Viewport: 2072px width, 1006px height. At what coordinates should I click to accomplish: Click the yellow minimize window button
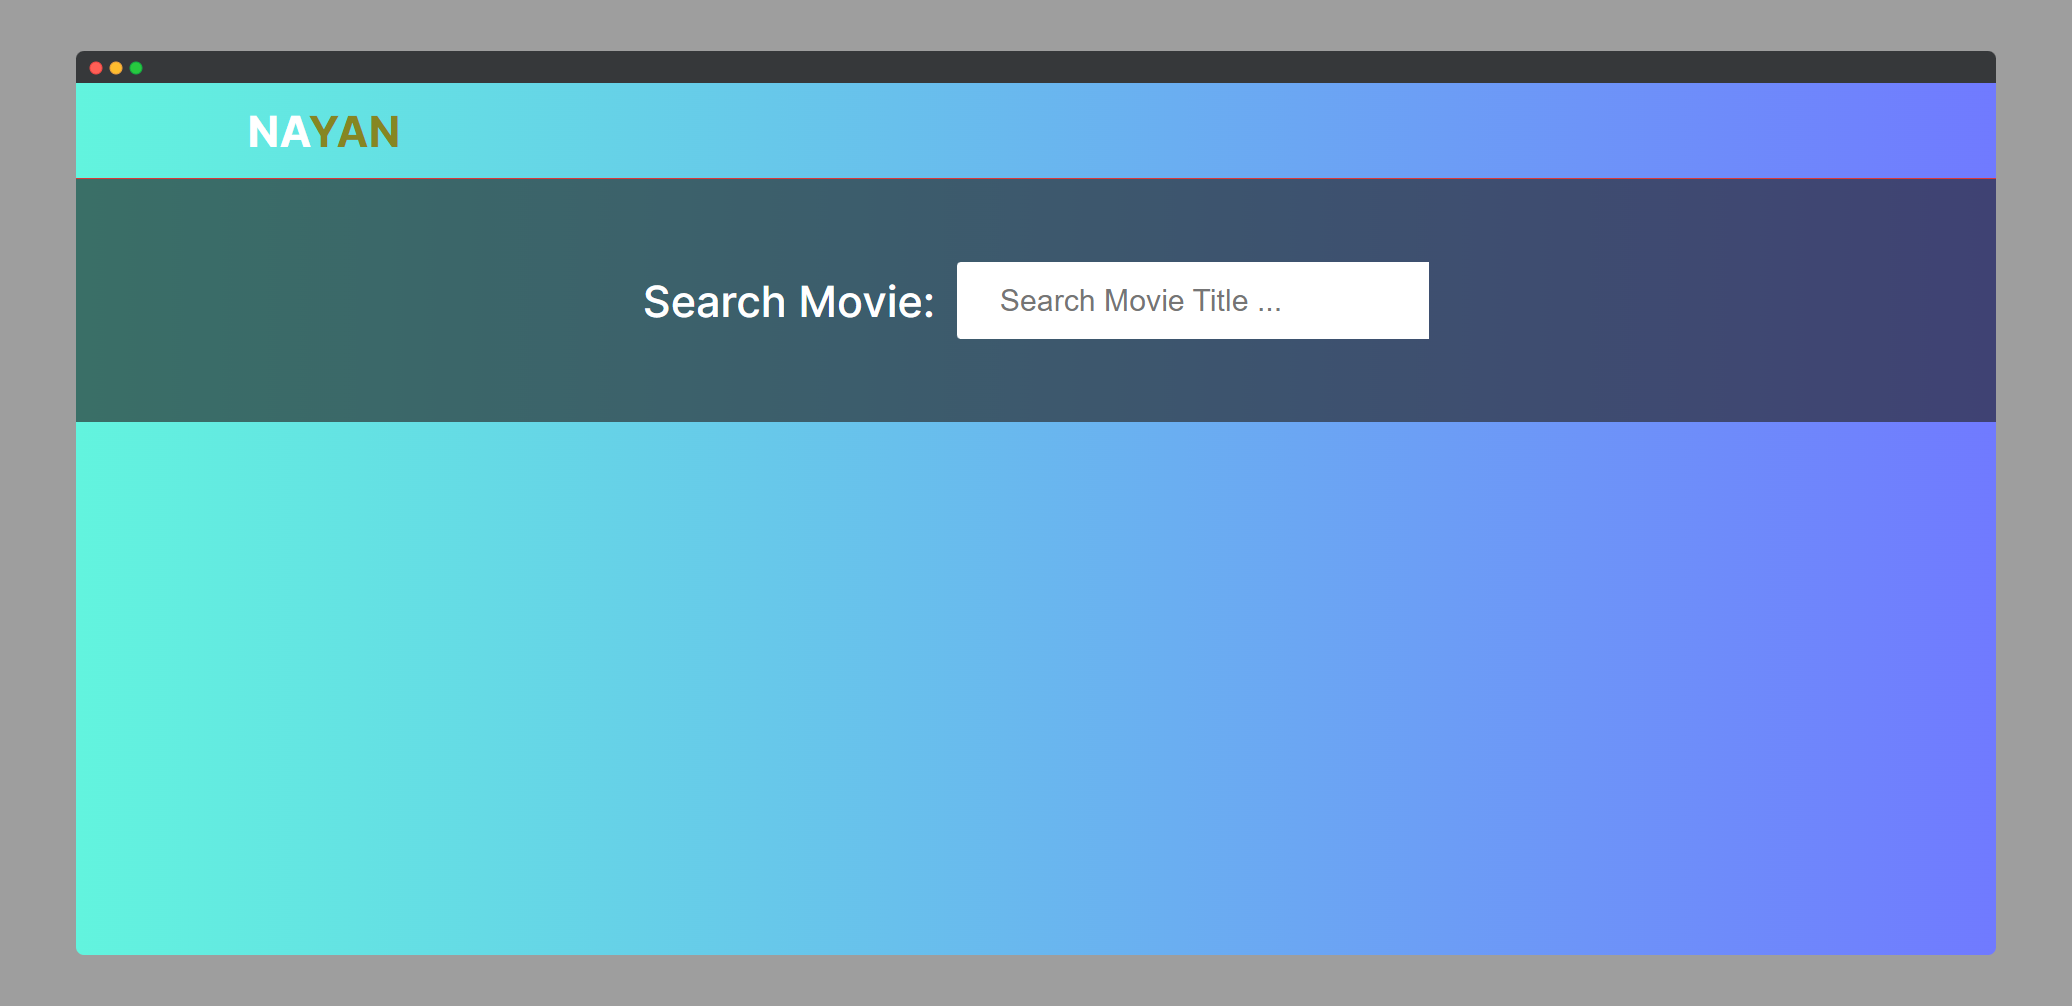pos(116,68)
